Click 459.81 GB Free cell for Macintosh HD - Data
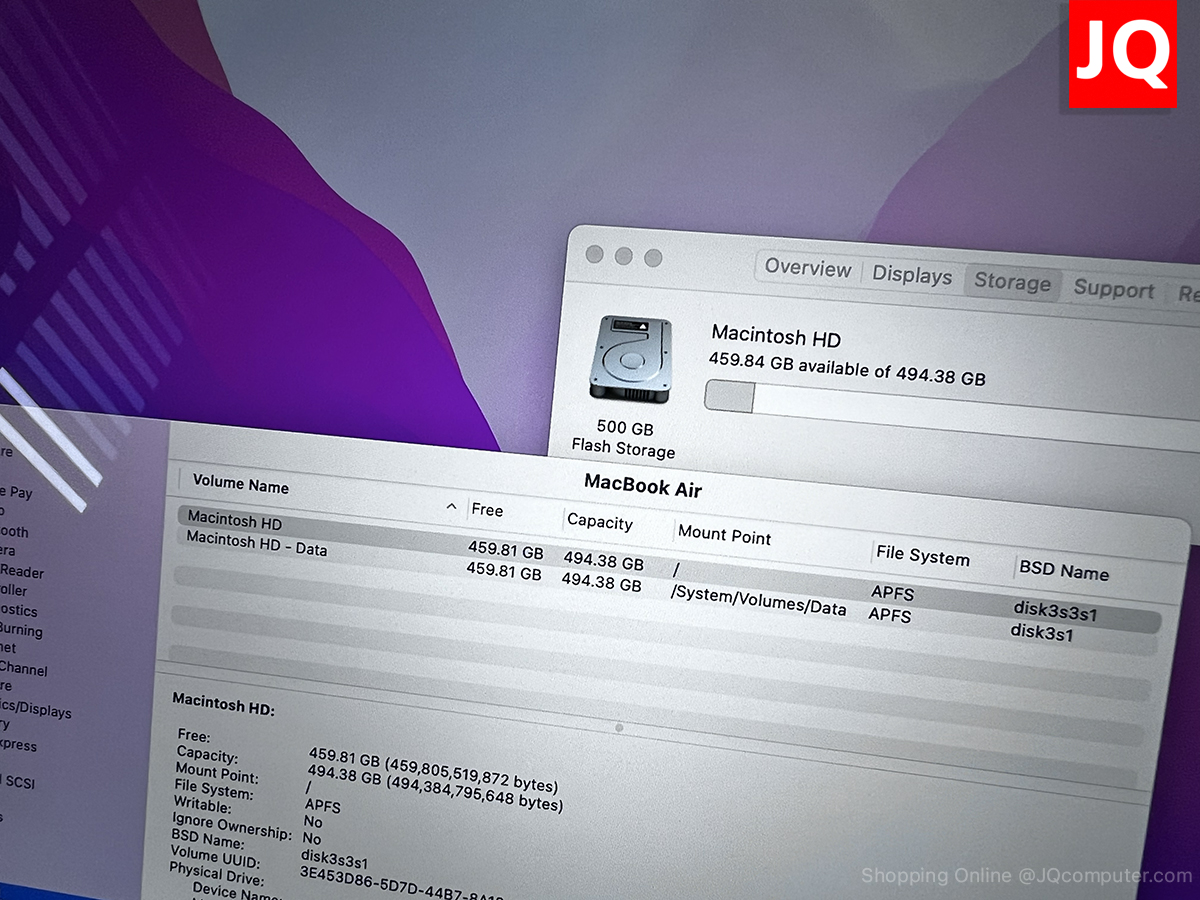1200x900 pixels. pos(504,571)
